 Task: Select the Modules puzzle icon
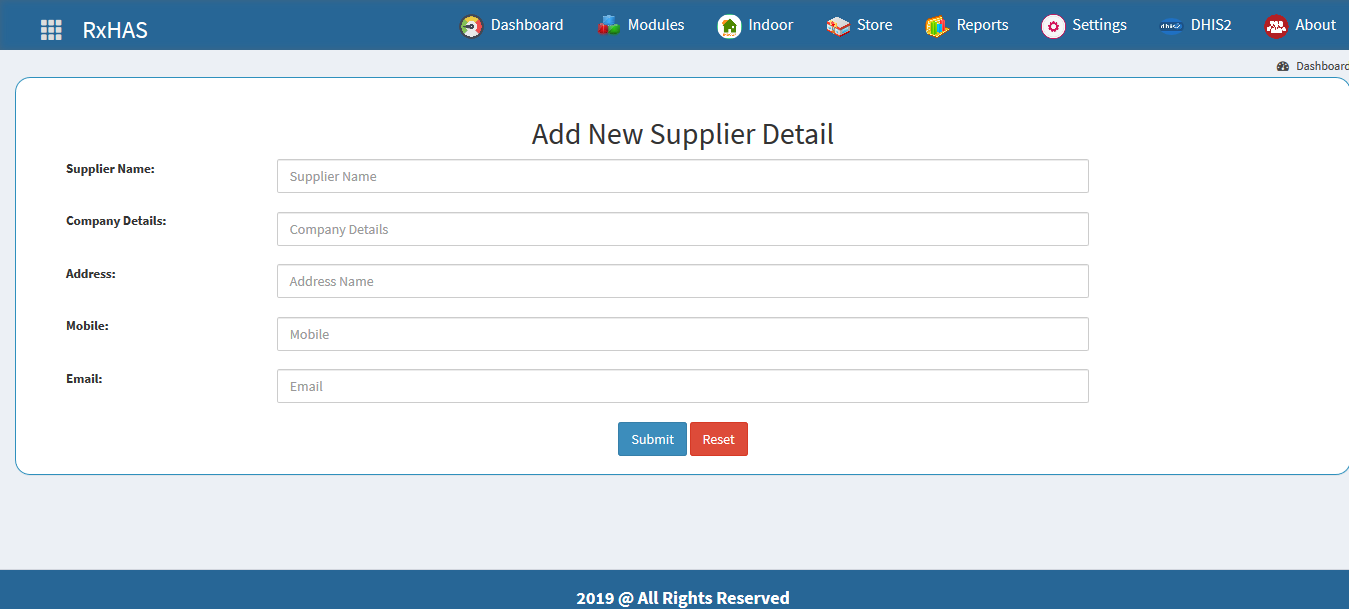pyautogui.click(x=606, y=25)
